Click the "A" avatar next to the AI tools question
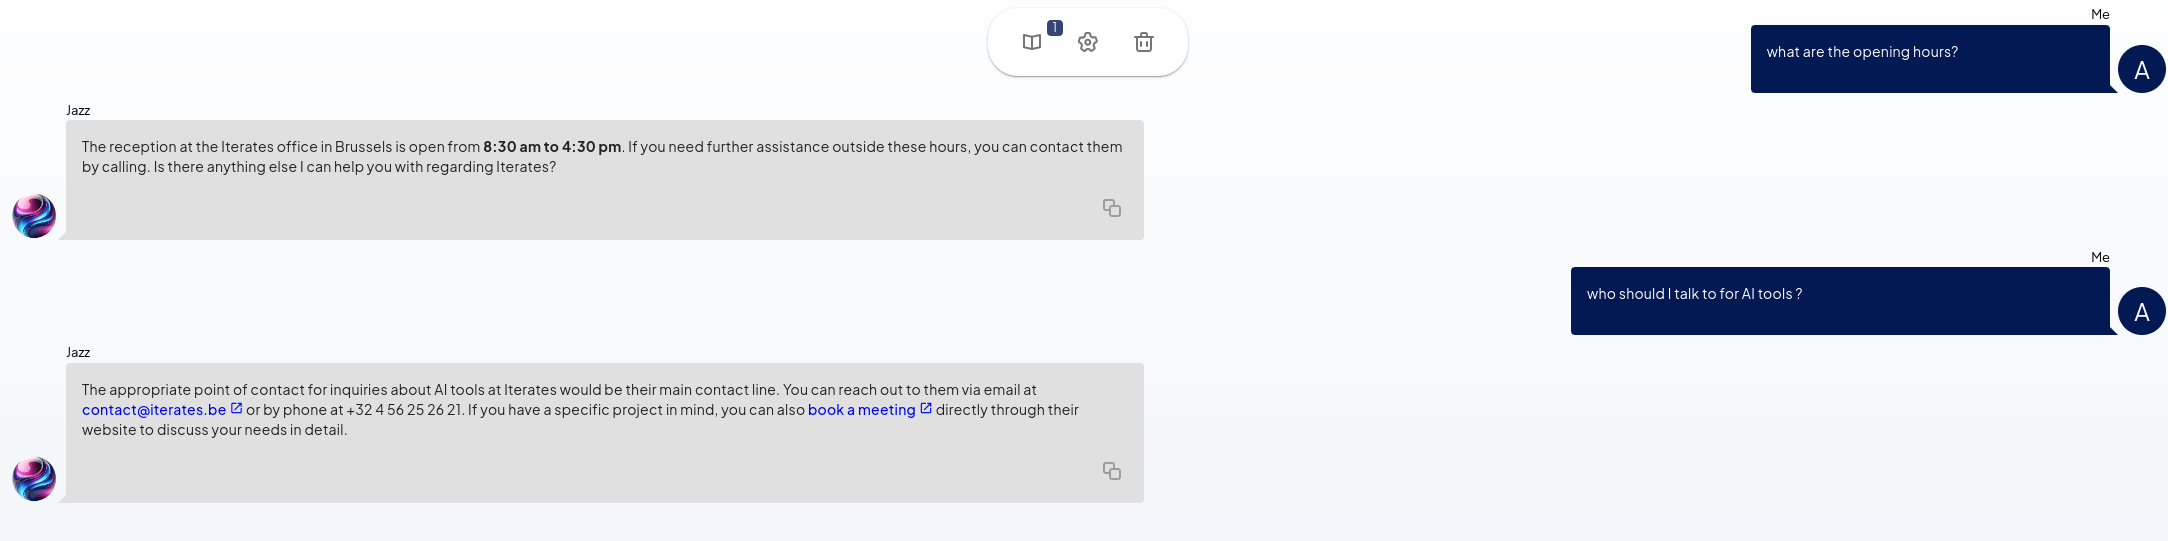The width and height of the screenshot is (2168, 541). tap(2141, 312)
